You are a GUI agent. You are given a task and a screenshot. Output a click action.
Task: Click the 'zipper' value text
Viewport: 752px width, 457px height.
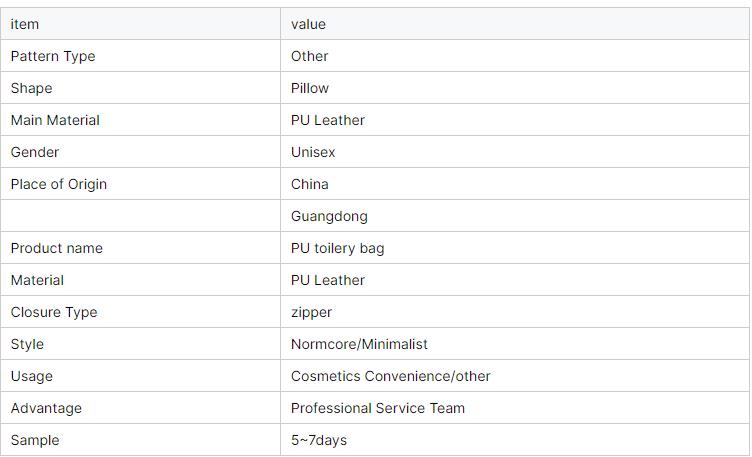tap(311, 312)
